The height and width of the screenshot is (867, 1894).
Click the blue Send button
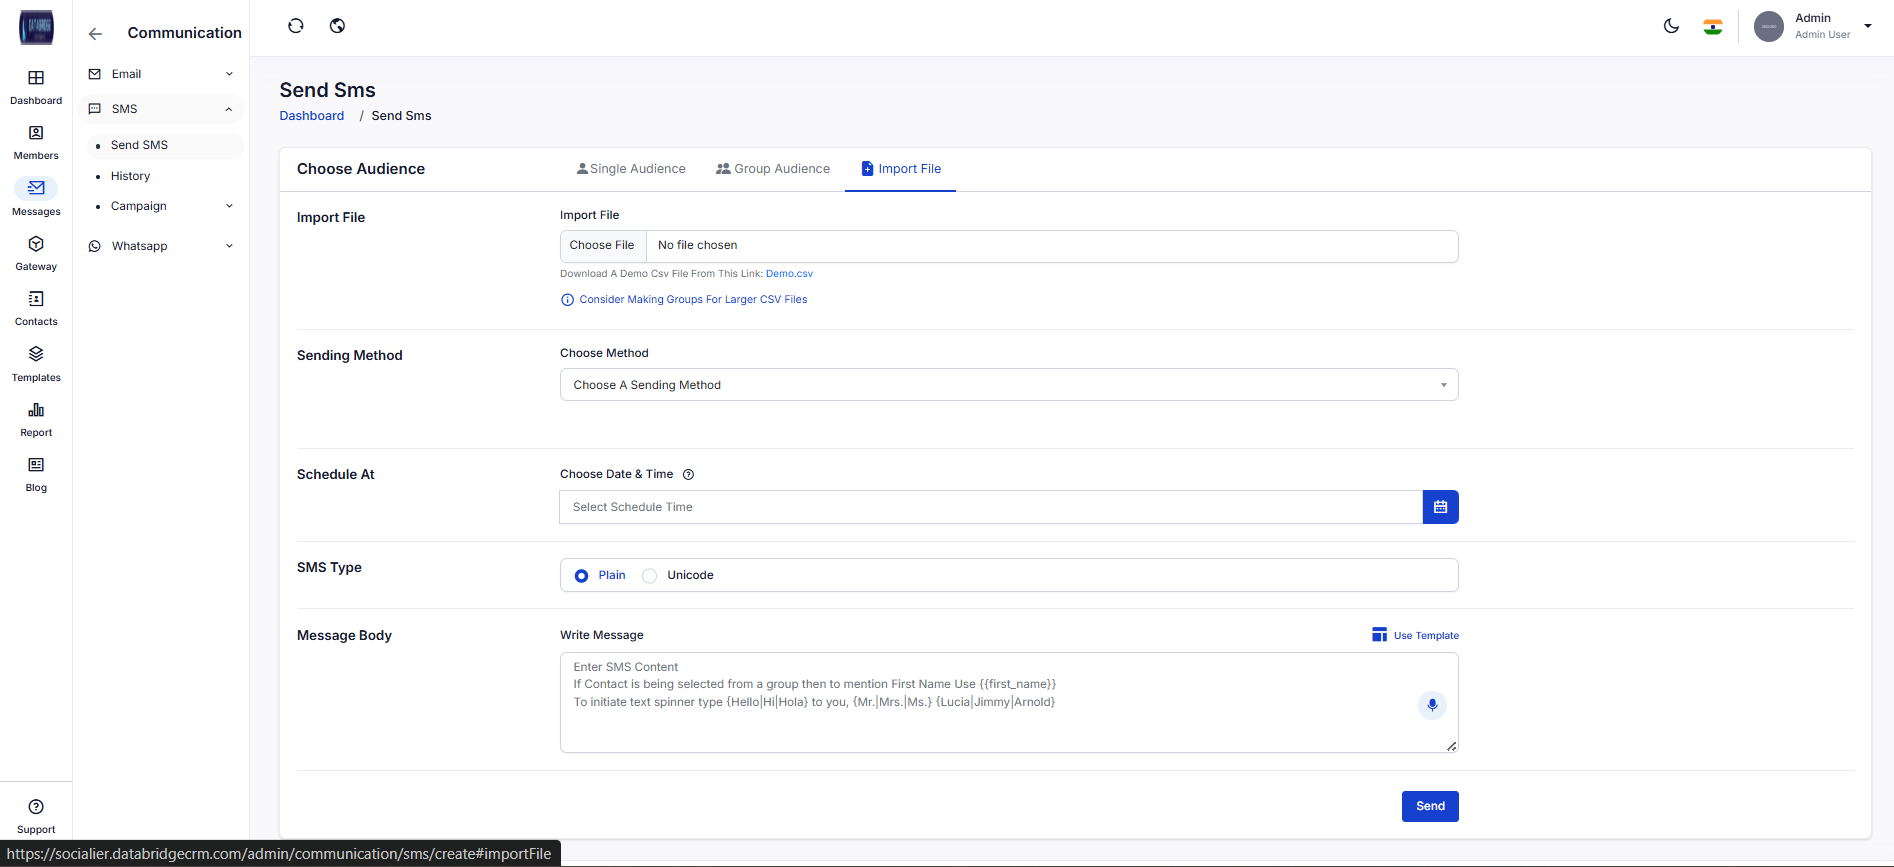coord(1429,806)
